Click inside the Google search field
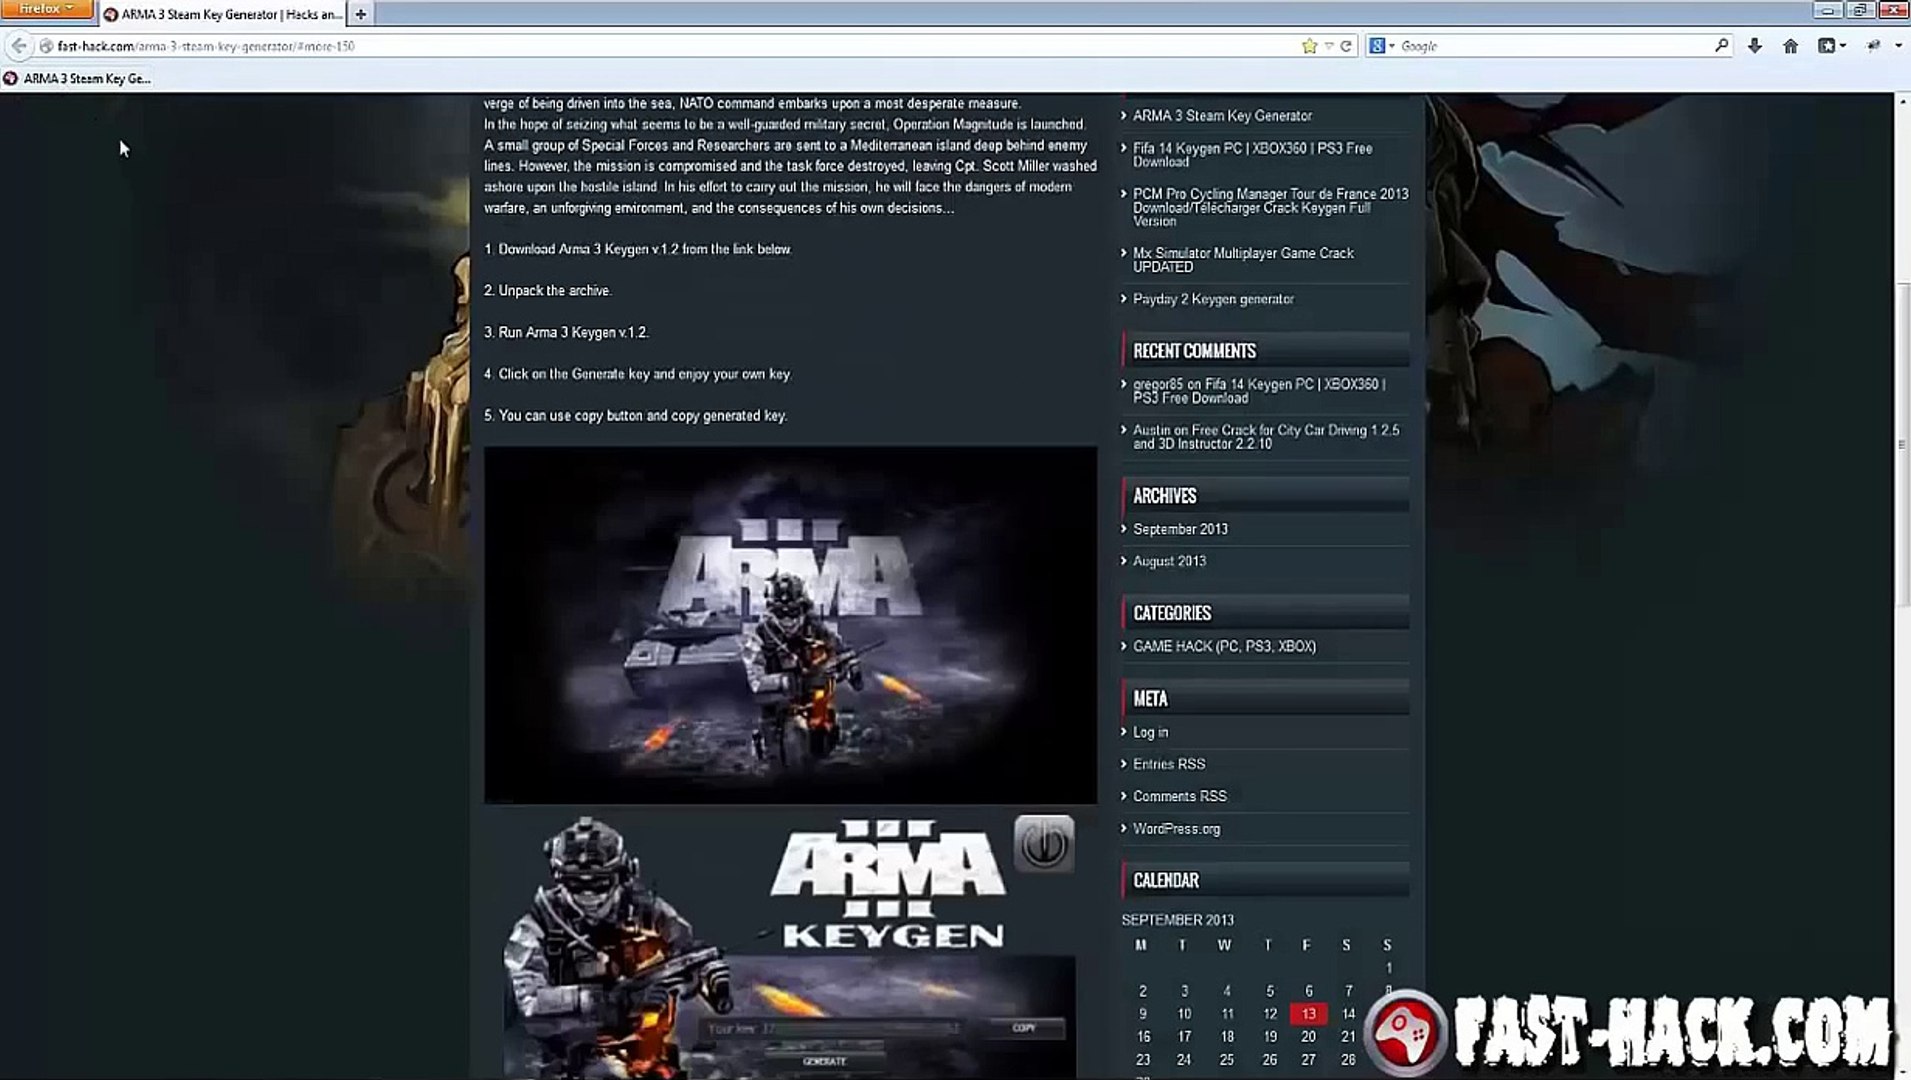 coord(1550,46)
